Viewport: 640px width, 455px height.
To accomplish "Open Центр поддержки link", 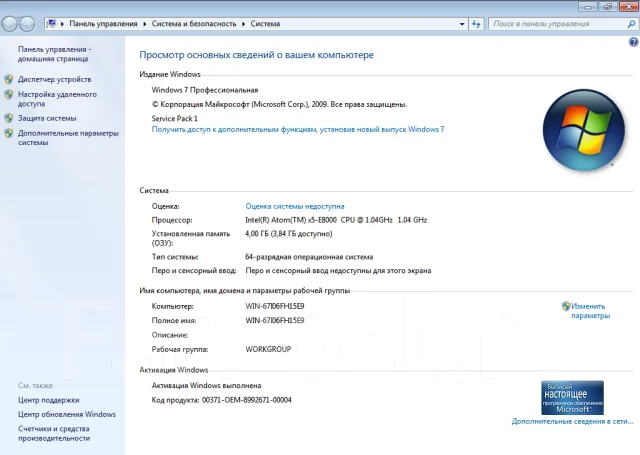I will (x=49, y=400).
